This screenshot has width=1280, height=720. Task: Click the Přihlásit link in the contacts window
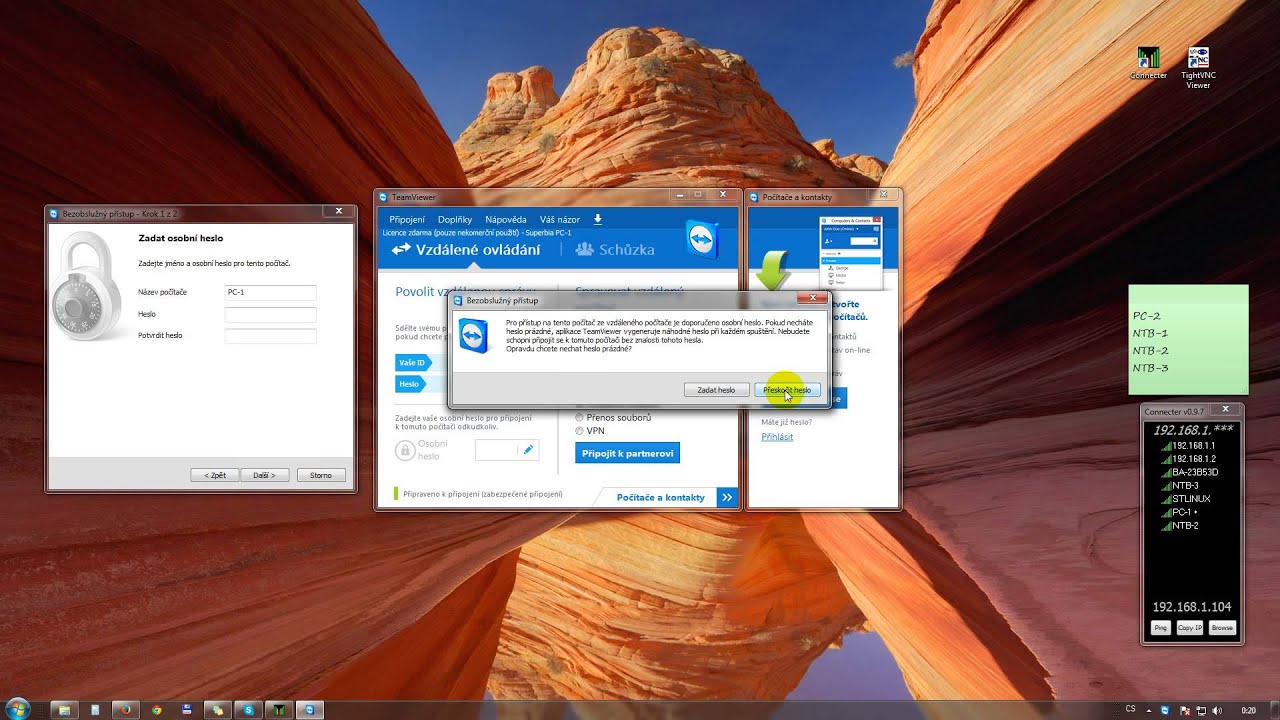point(777,437)
